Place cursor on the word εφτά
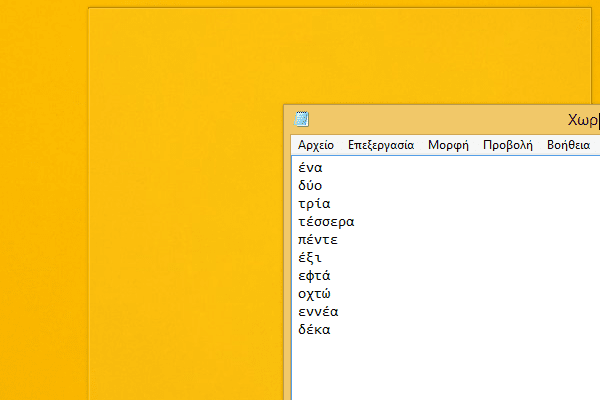Screen dimensions: 600x400 coord(314,276)
